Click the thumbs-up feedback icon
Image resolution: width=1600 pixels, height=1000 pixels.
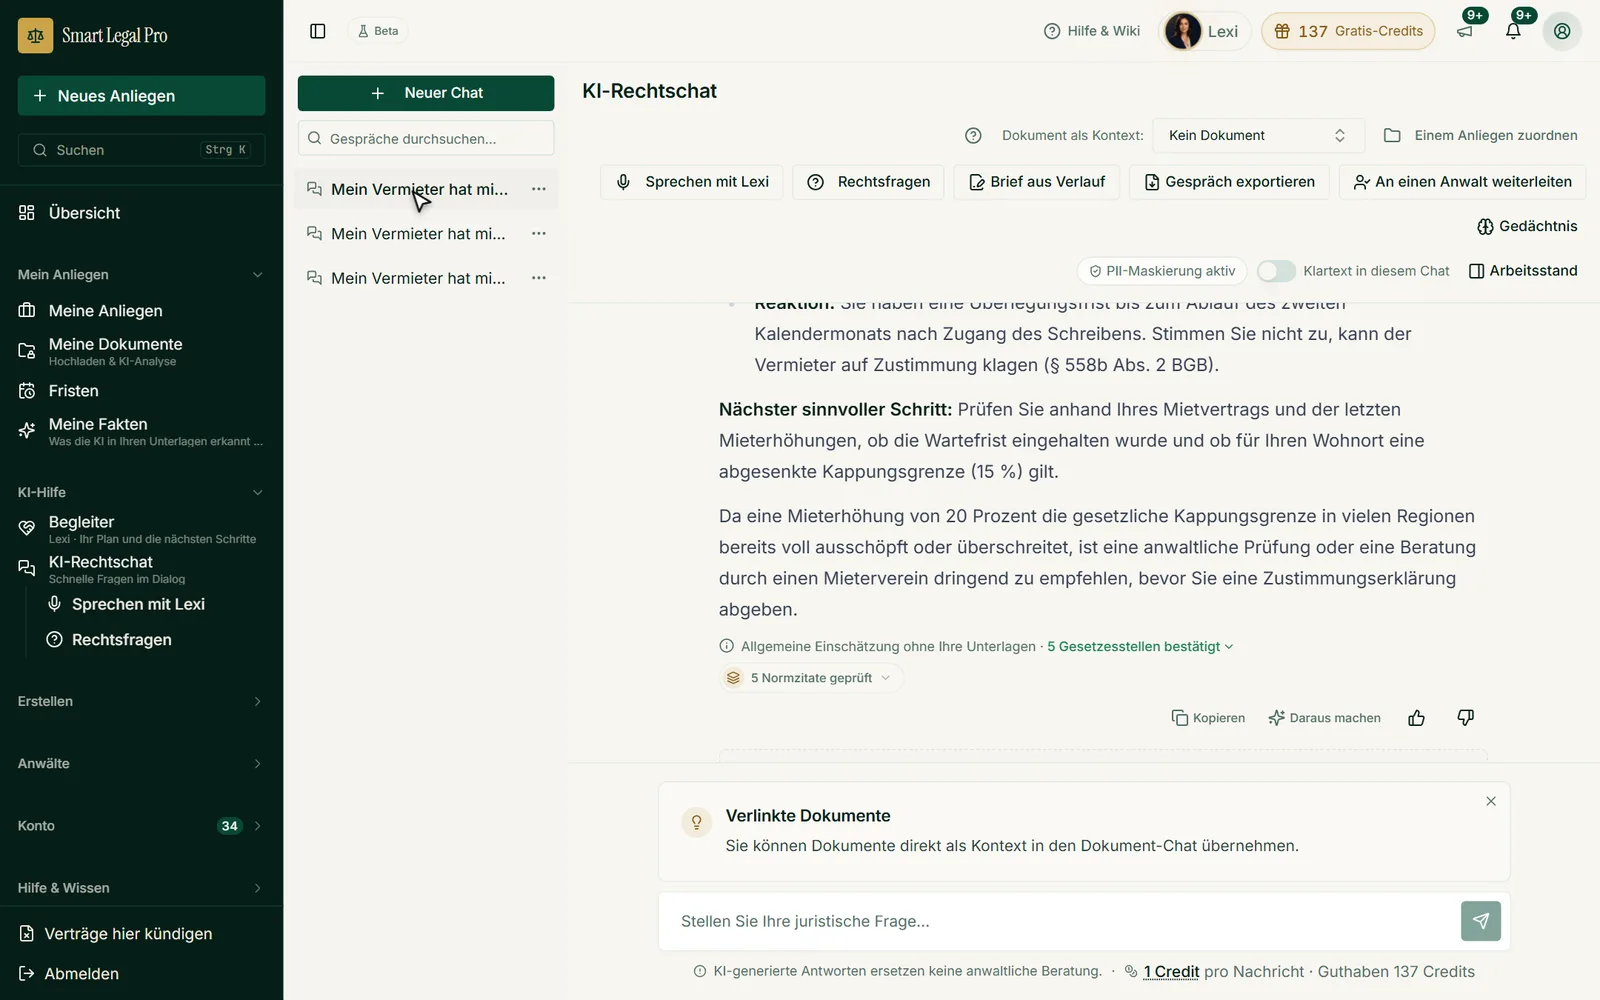[x=1417, y=718]
